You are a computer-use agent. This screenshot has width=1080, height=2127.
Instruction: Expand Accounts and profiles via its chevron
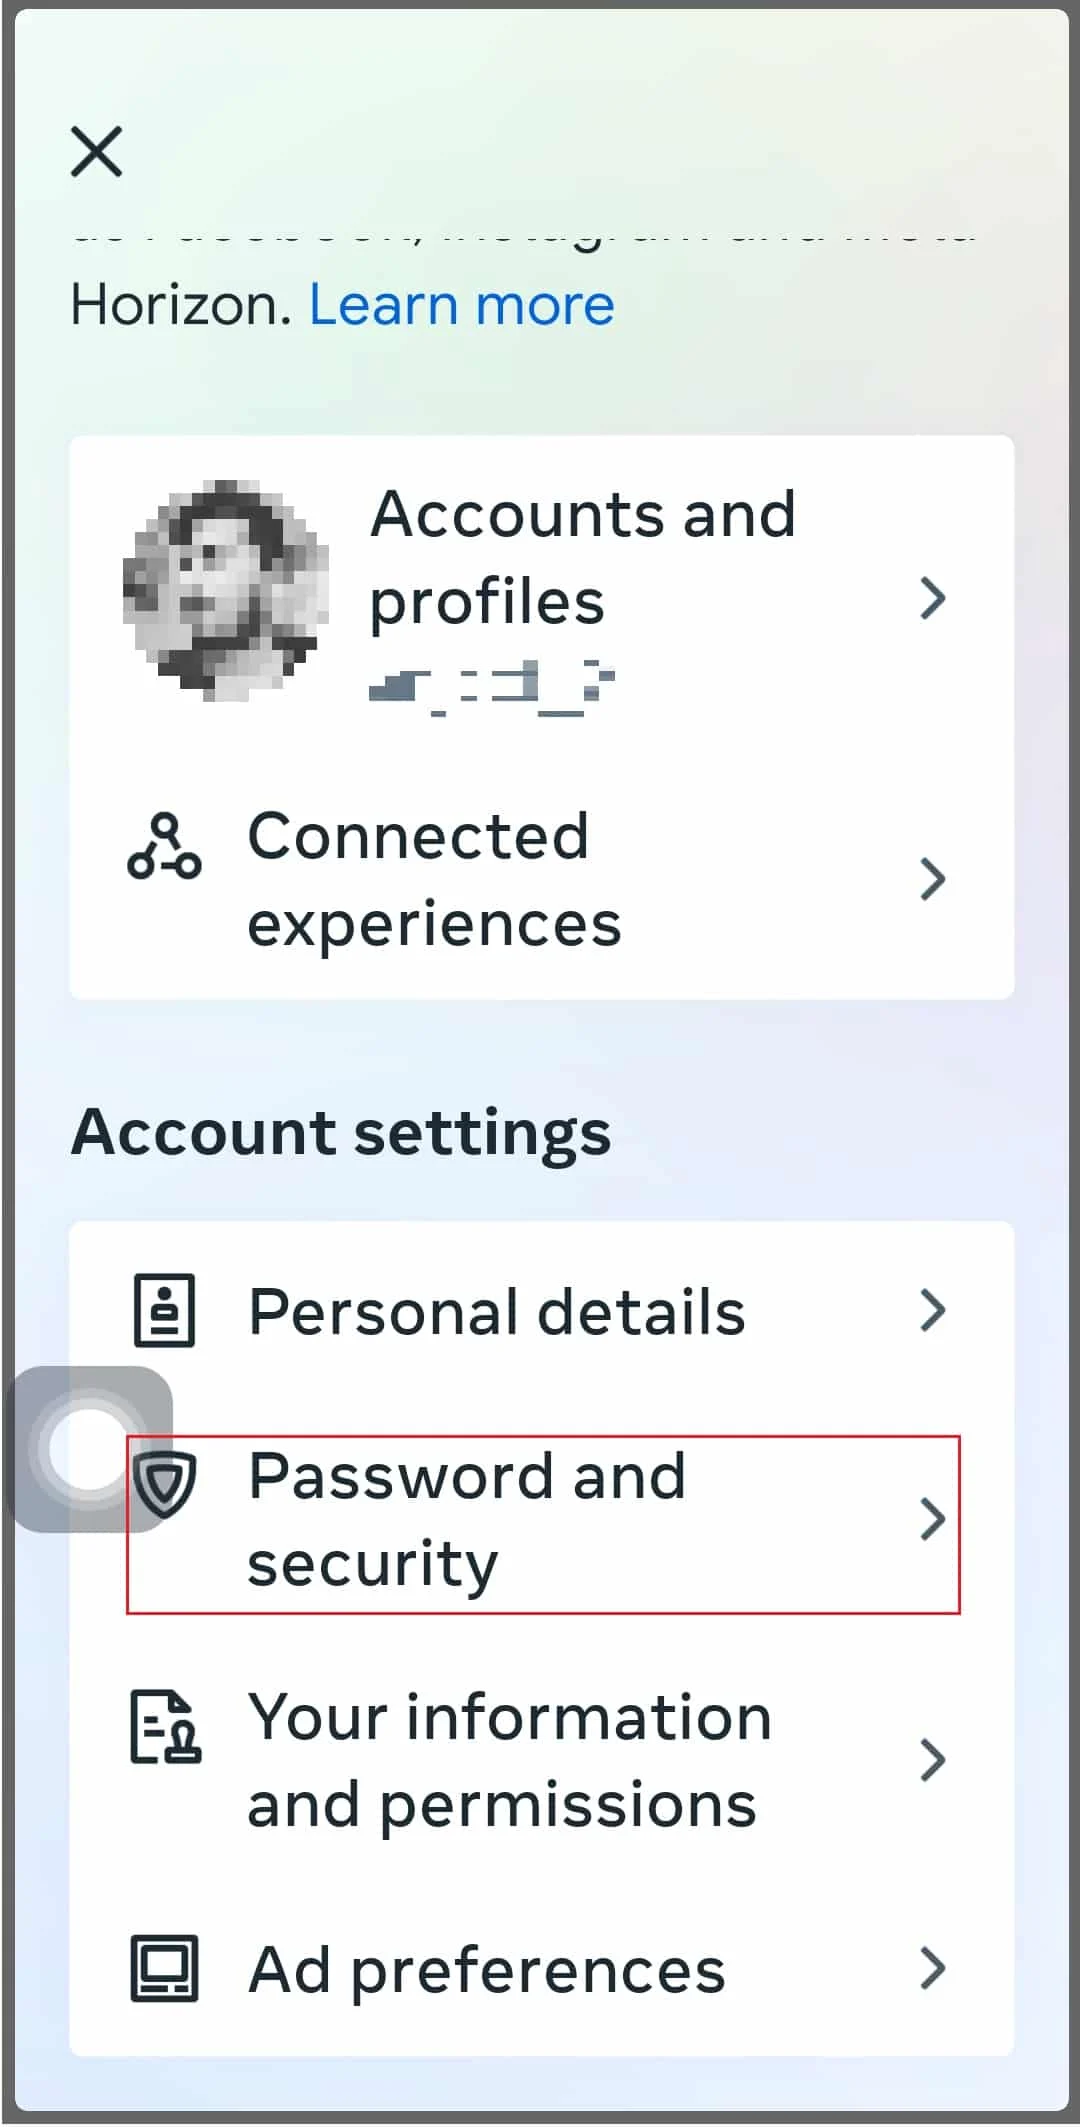(x=932, y=598)
